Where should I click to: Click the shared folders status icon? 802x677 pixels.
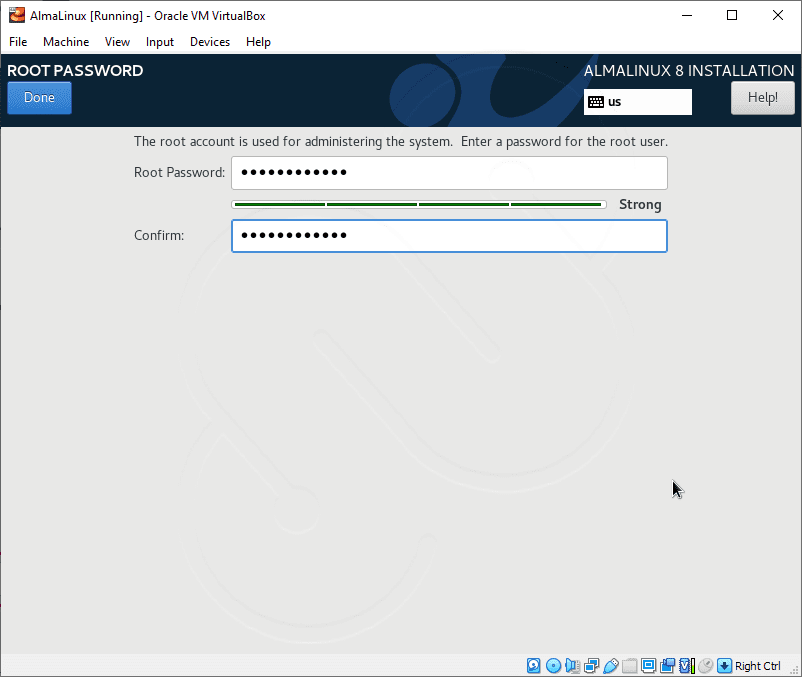pos(630,665)
